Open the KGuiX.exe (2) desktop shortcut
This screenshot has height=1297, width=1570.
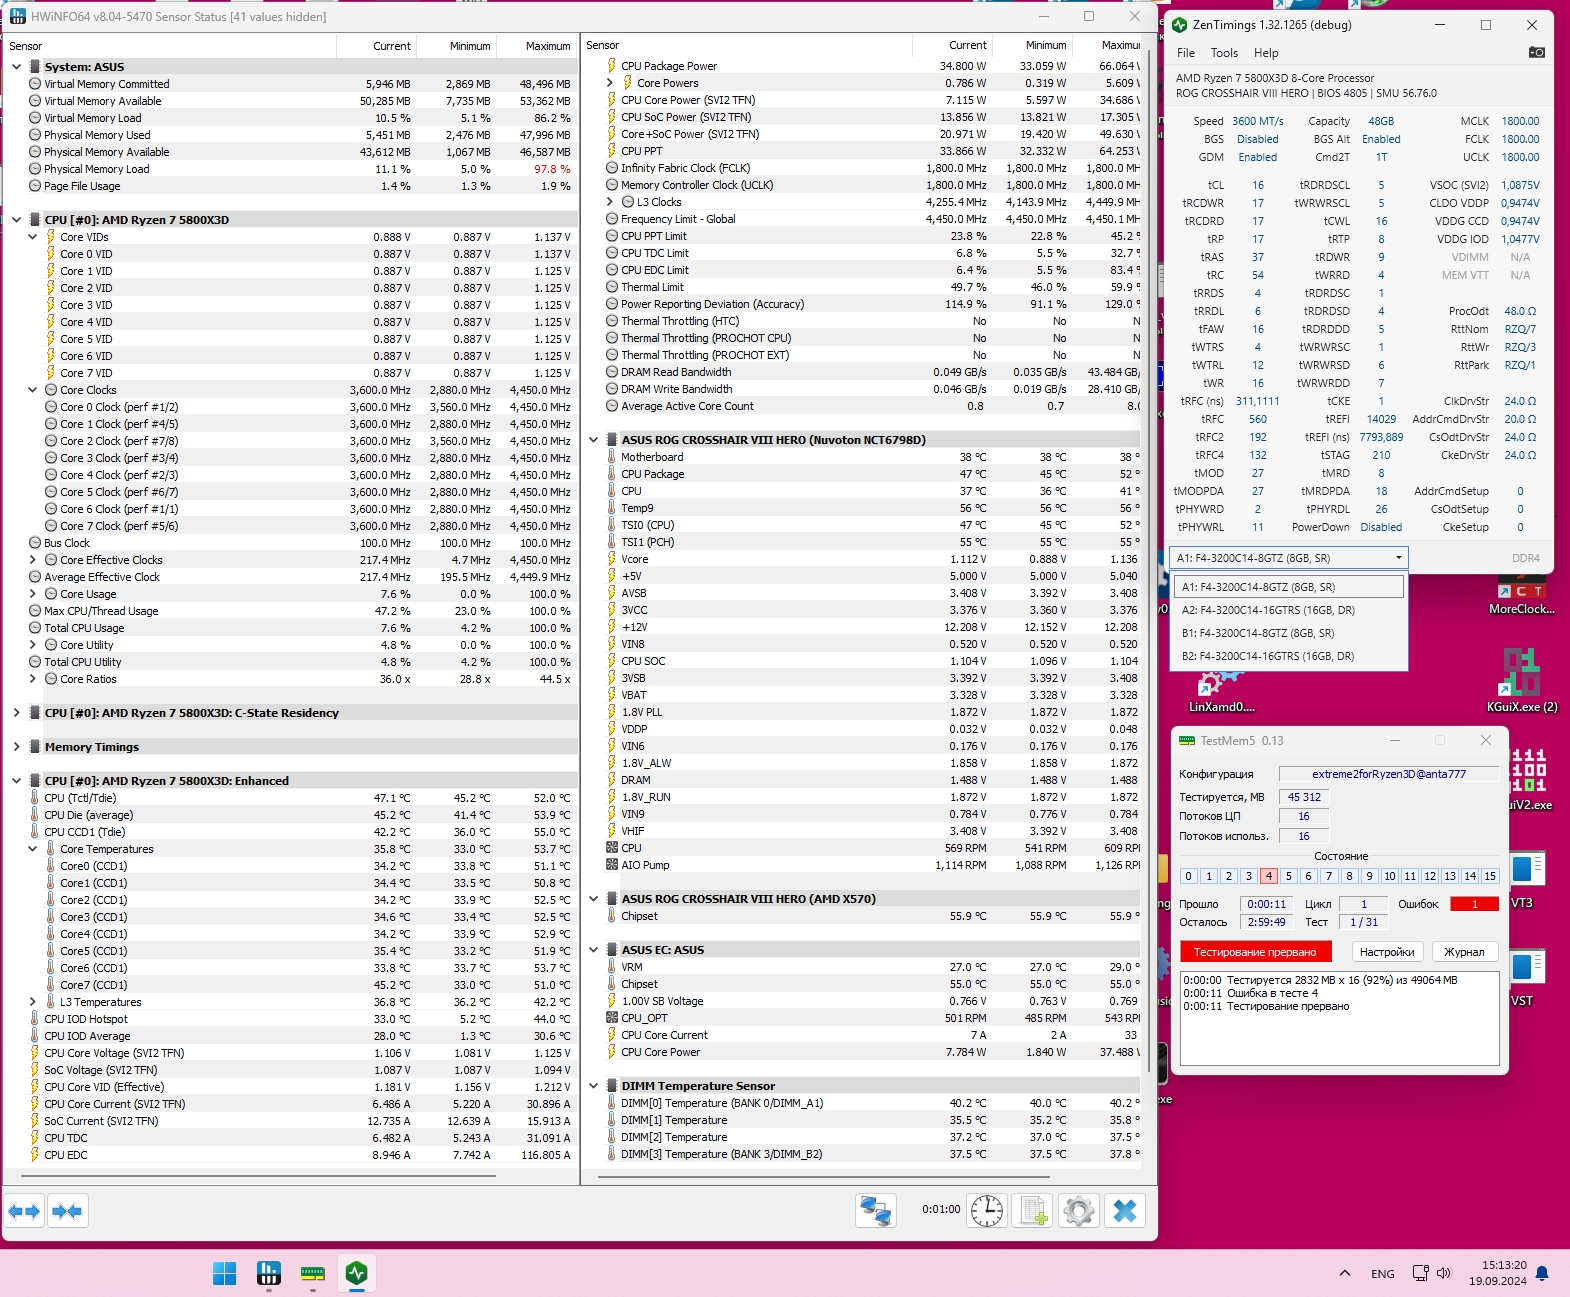[x=1521, y=680]
